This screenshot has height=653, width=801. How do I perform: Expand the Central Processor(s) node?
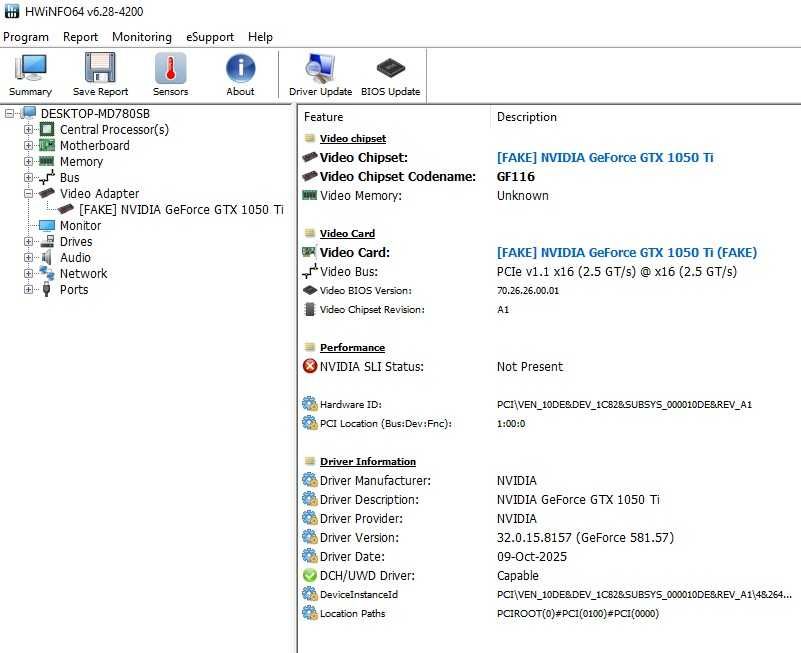pyautogui.click(x=28, y=129)
